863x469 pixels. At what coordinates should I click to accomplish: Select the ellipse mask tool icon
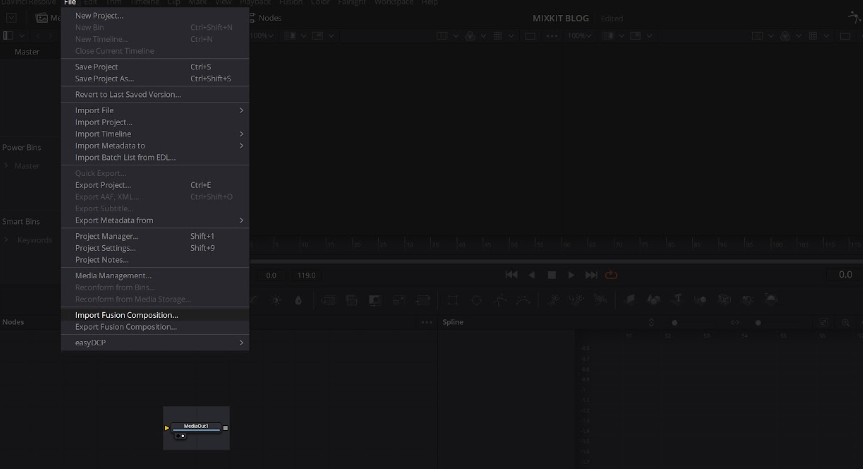tap(476, 299)
